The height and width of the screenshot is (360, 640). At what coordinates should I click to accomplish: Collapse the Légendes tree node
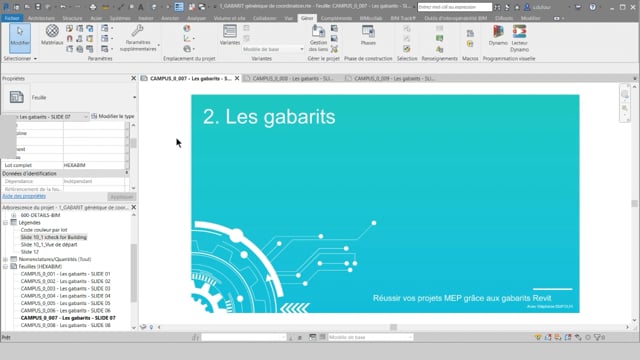[6, 223]
